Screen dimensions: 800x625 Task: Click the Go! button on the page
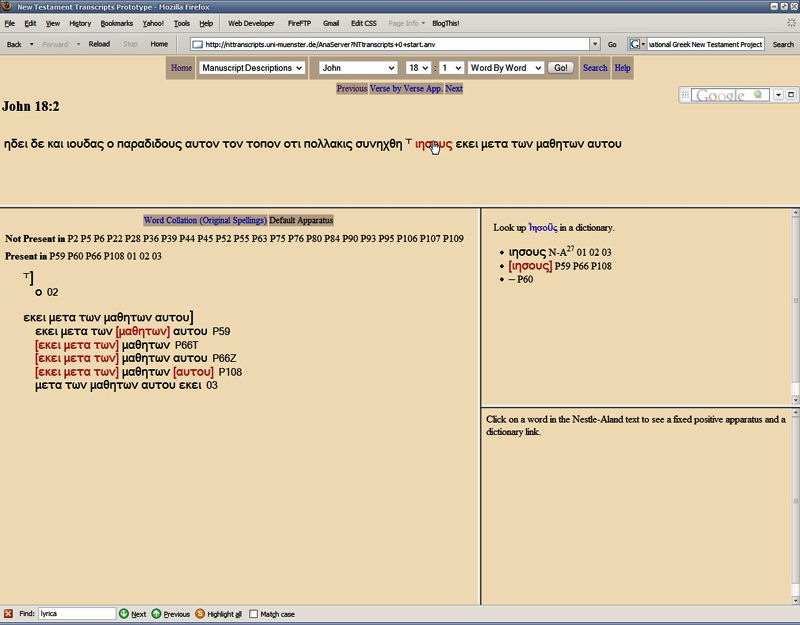[x=561, y=68]
